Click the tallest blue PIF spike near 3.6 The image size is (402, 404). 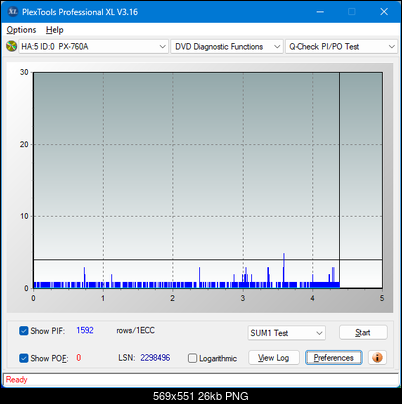tap(284, 270)
